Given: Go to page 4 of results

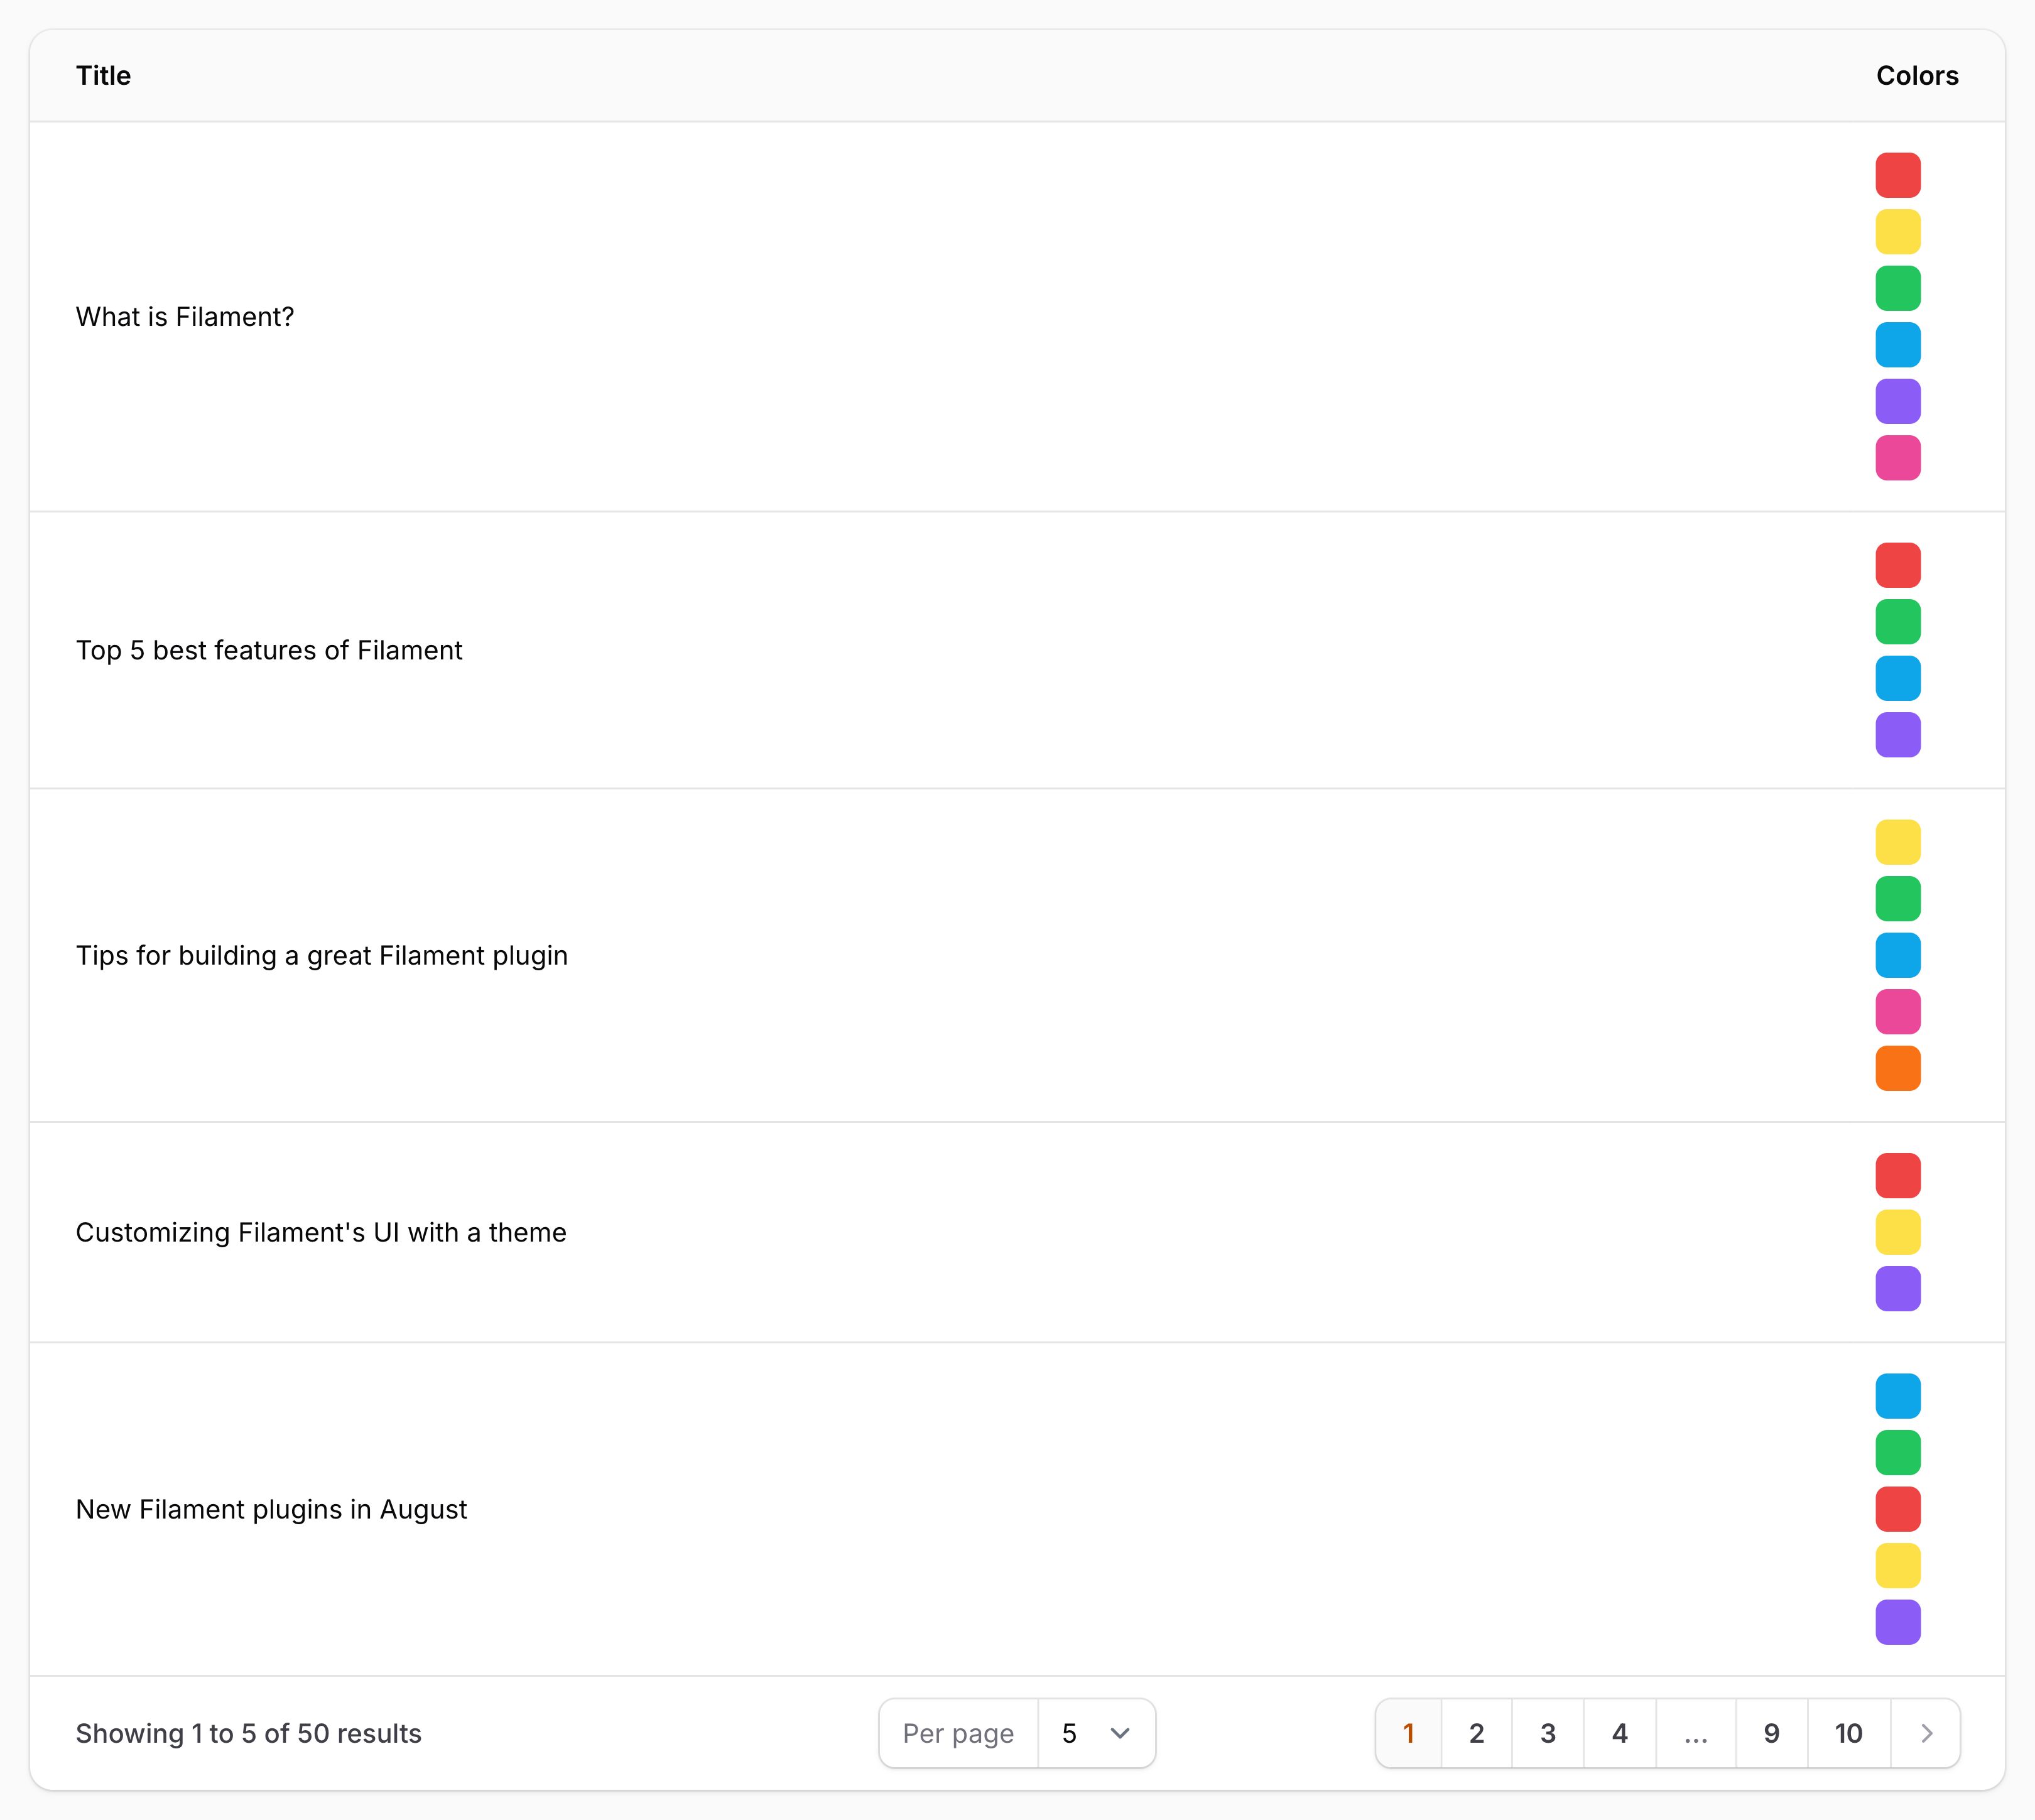Looking at the screenshot, I should [x=1620, y=1733].
